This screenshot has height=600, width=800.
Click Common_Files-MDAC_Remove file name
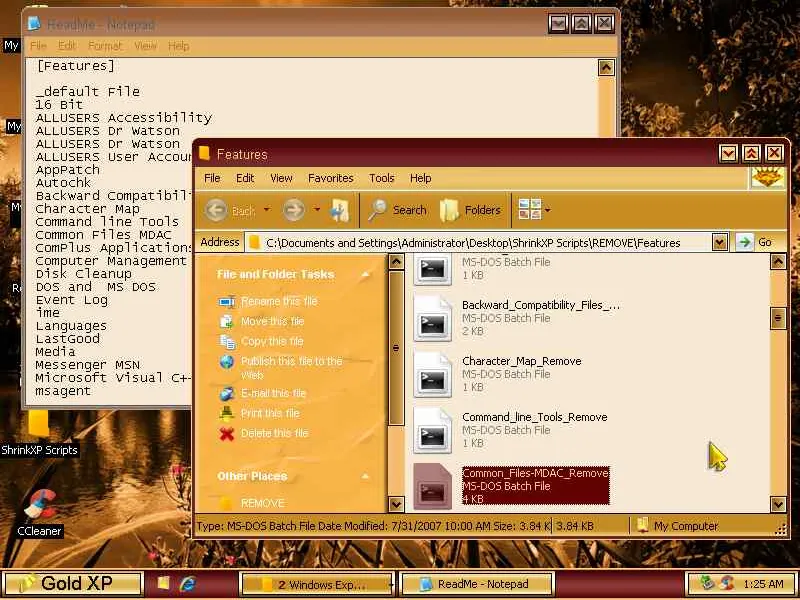coord(535,473)
